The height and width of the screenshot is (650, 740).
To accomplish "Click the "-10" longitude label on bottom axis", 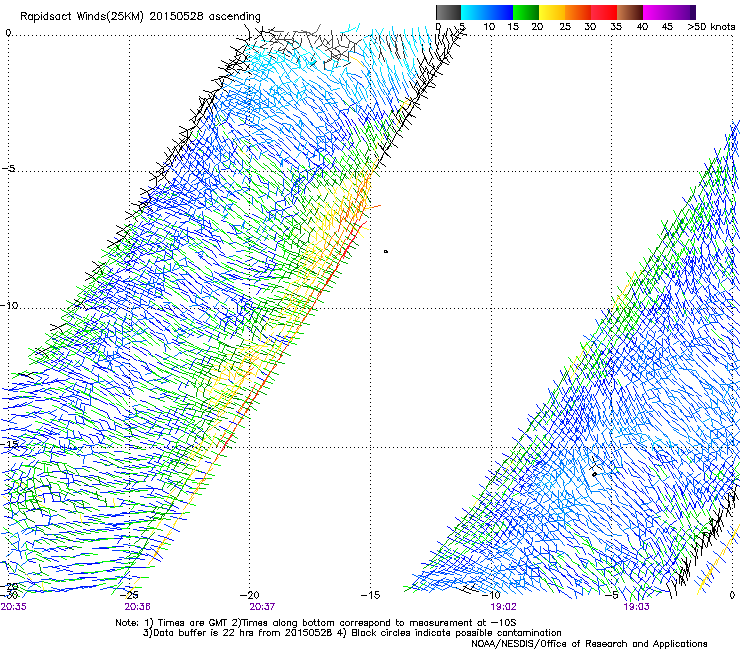I will (491, 595).
